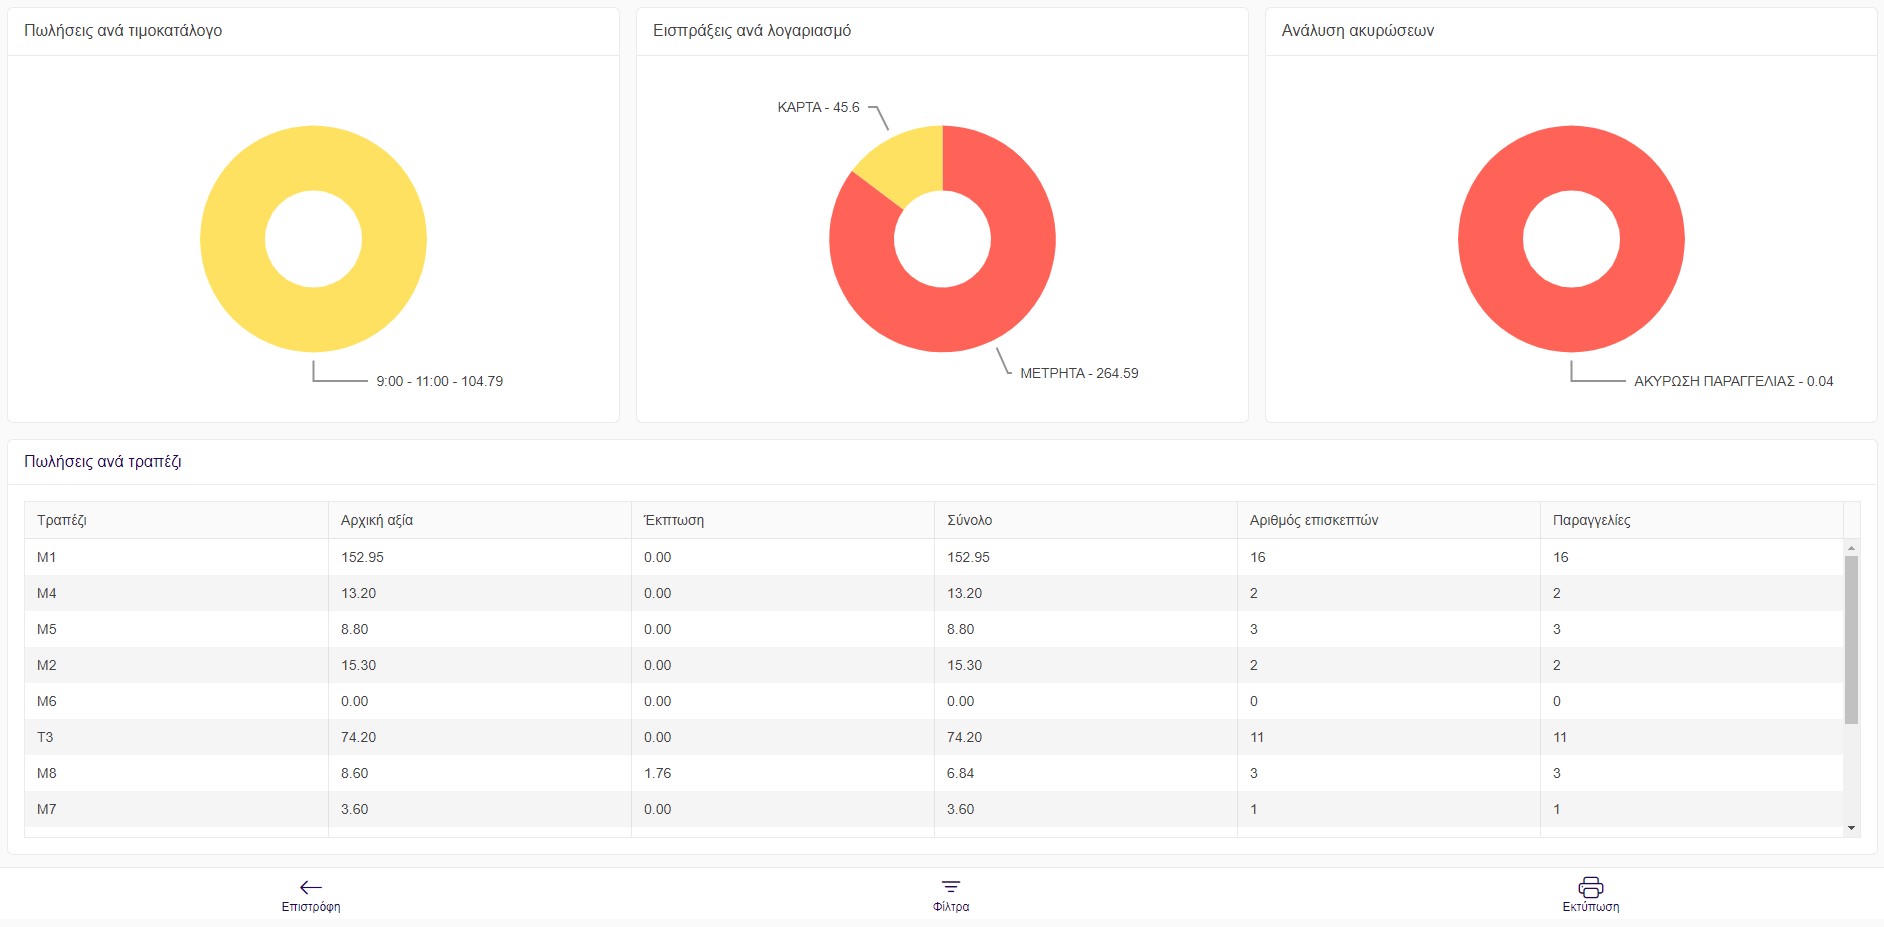Click the Ανάλυση ακυρώσεων panel title
The width and height of the screenshot is (1884, 927).
1357,31
